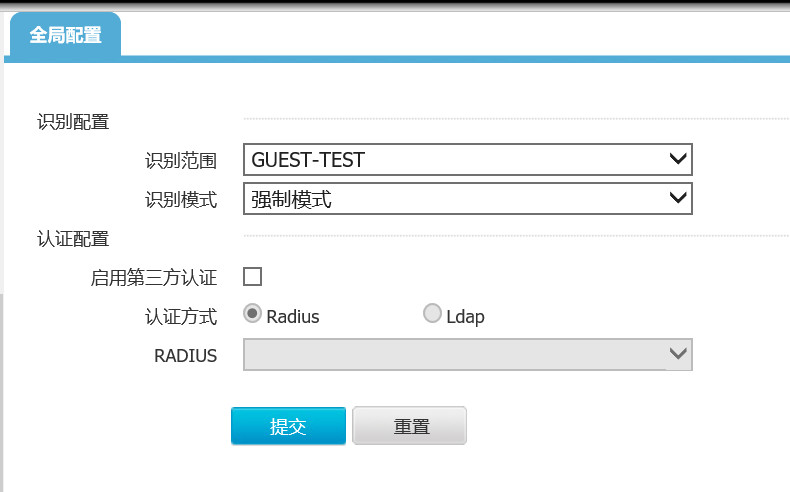Click the chevron arrow on the 强制模式 box

pos(678,199)
